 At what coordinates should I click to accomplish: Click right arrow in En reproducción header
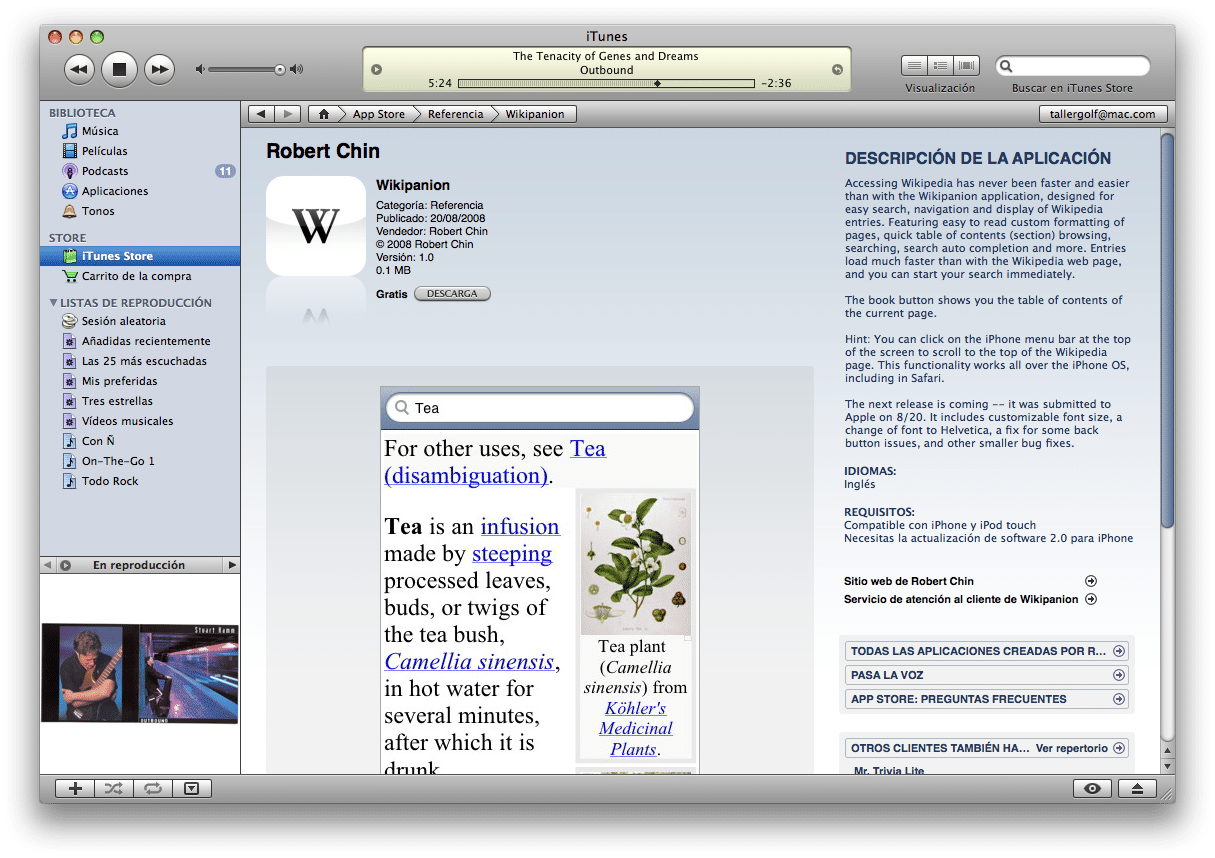click(x=232, y=565)
